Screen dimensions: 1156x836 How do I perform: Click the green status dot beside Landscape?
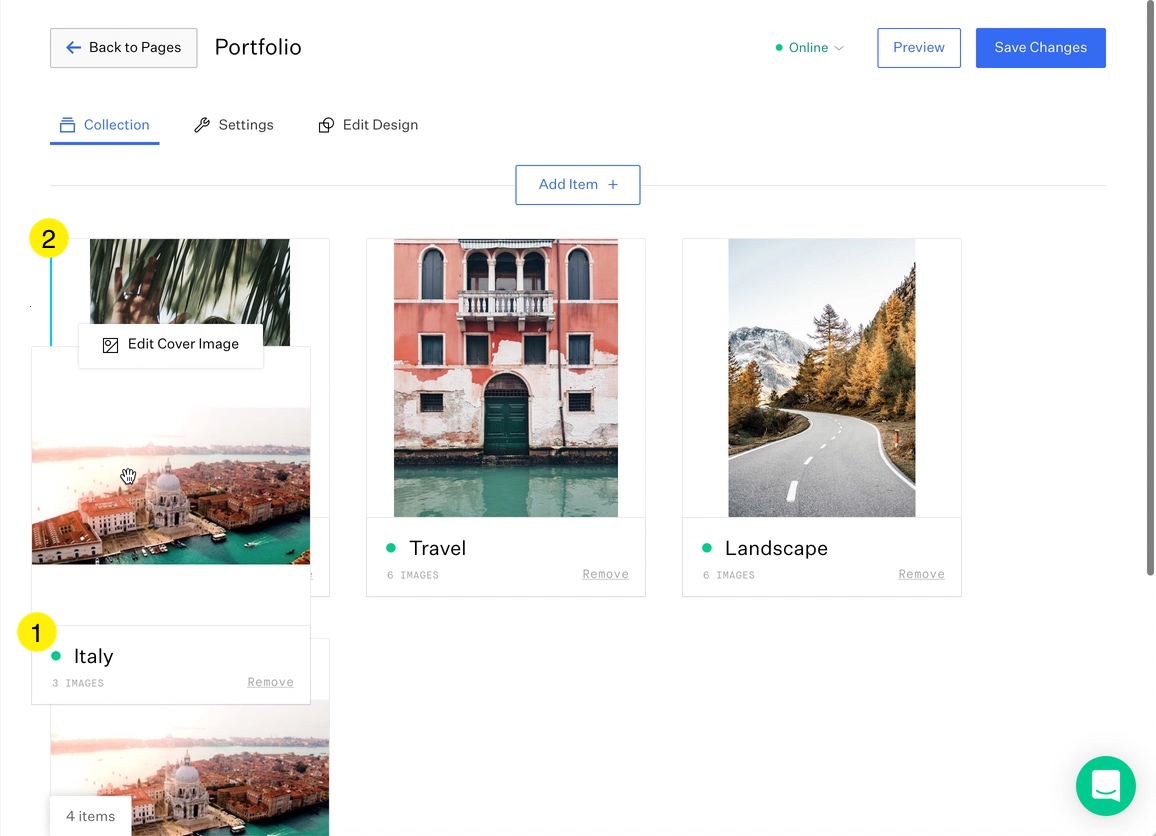click(707, 548)
